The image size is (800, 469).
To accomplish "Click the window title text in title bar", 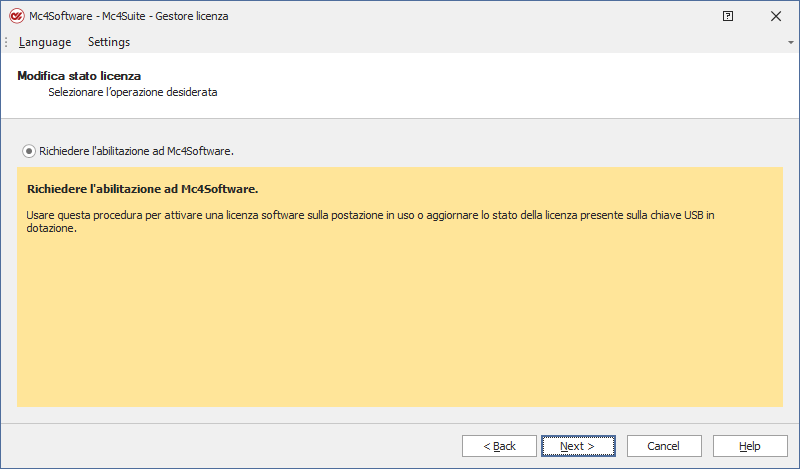I will coord(129,16).
